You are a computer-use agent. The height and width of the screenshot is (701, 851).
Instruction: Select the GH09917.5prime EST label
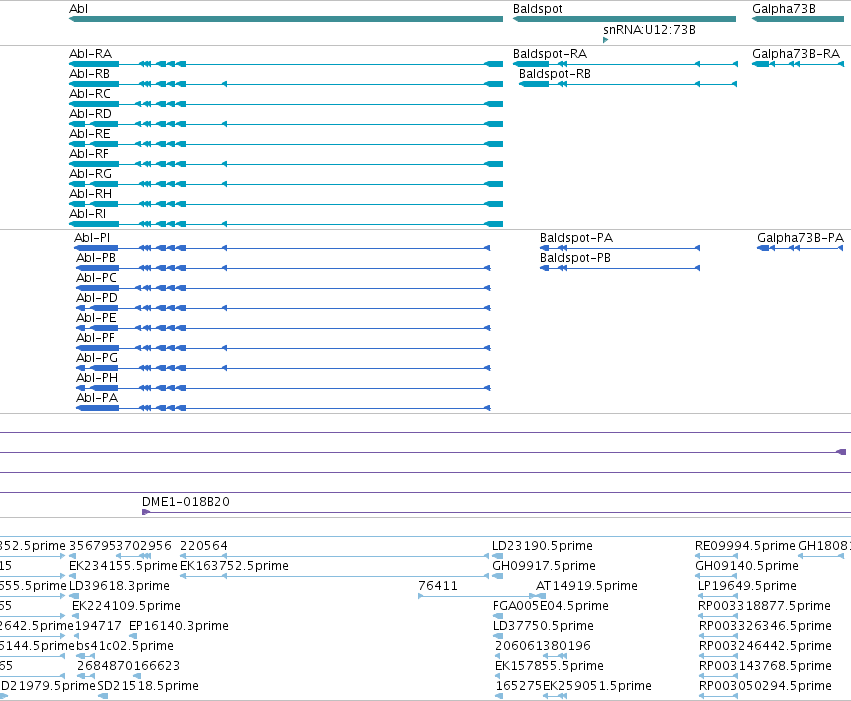click(544, 566)
